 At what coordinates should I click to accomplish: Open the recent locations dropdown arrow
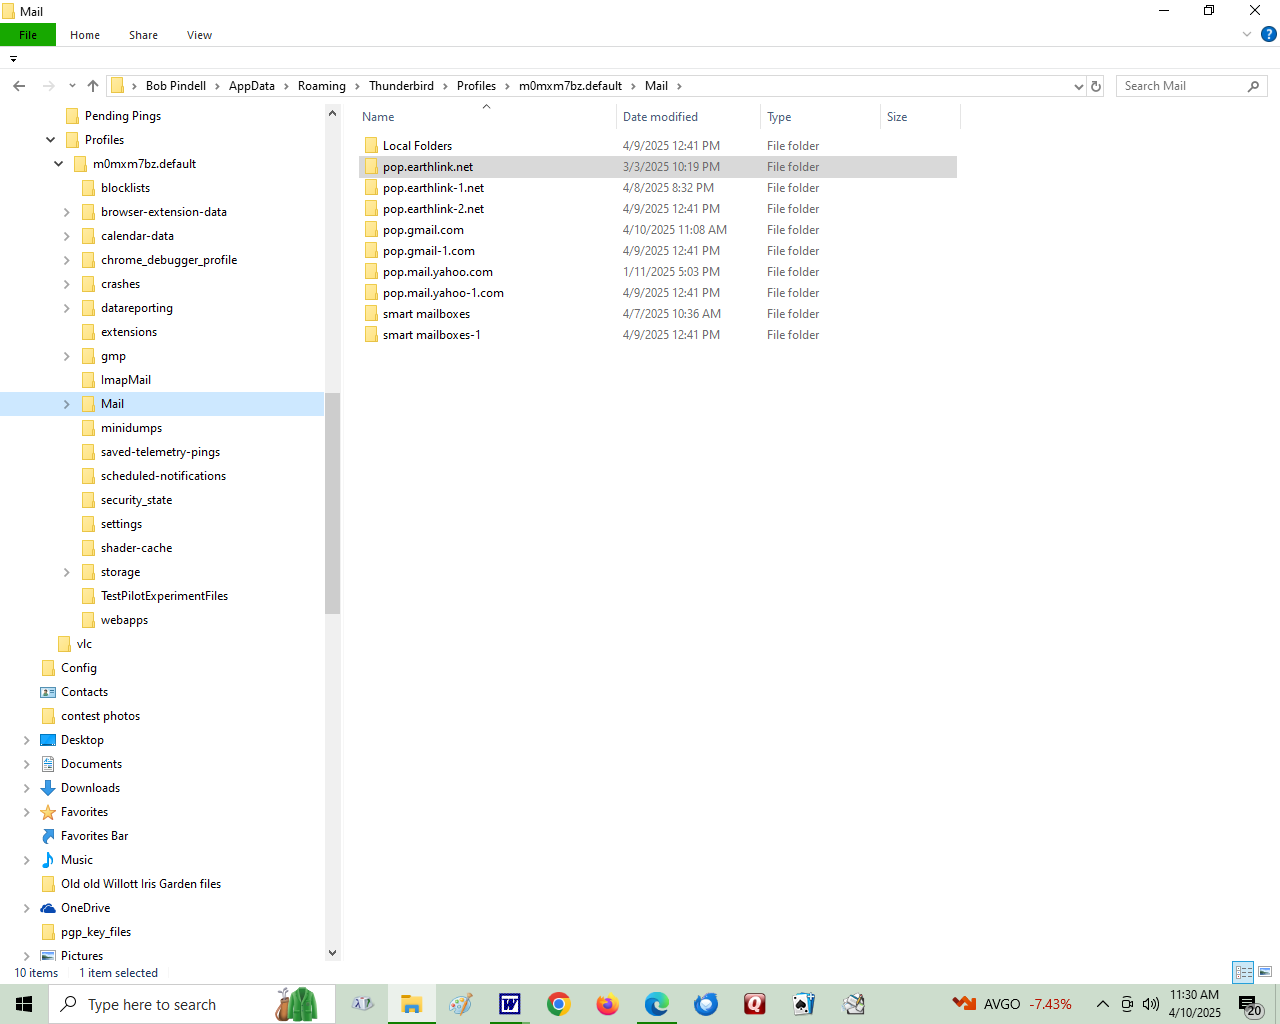[72, 86]
